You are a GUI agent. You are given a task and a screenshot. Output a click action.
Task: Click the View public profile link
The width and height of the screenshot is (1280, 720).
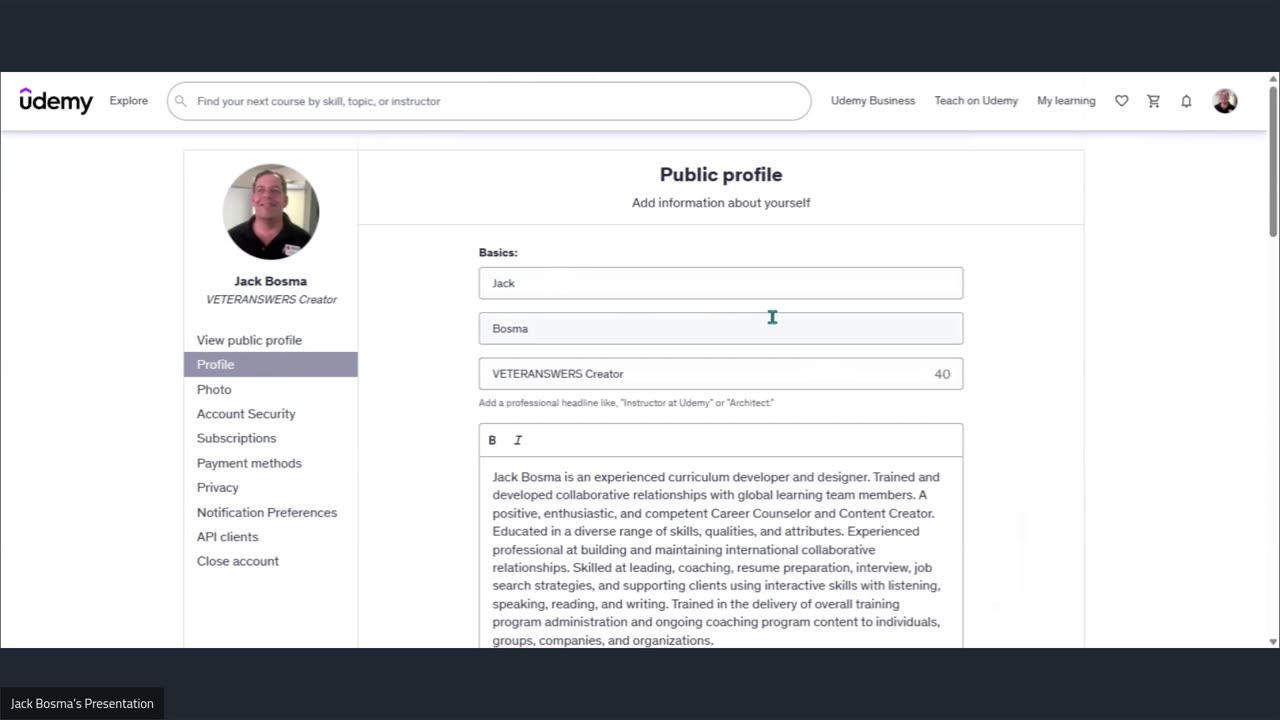point(249,340)
